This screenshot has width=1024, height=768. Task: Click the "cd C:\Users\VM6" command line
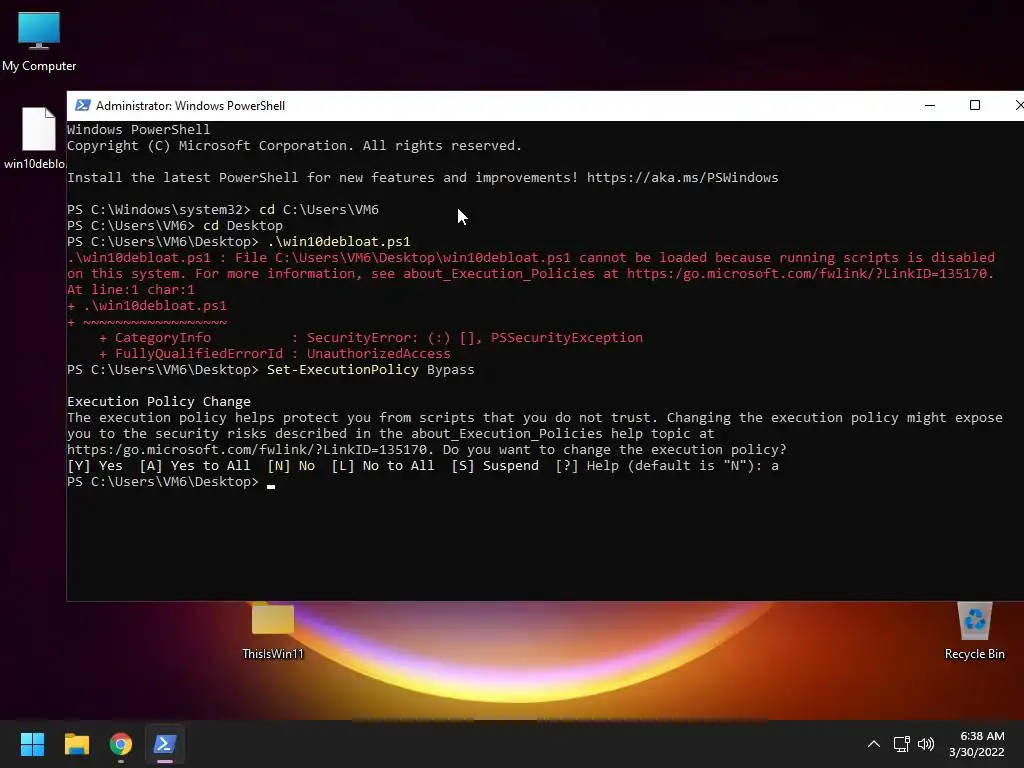tap(319, 210)
